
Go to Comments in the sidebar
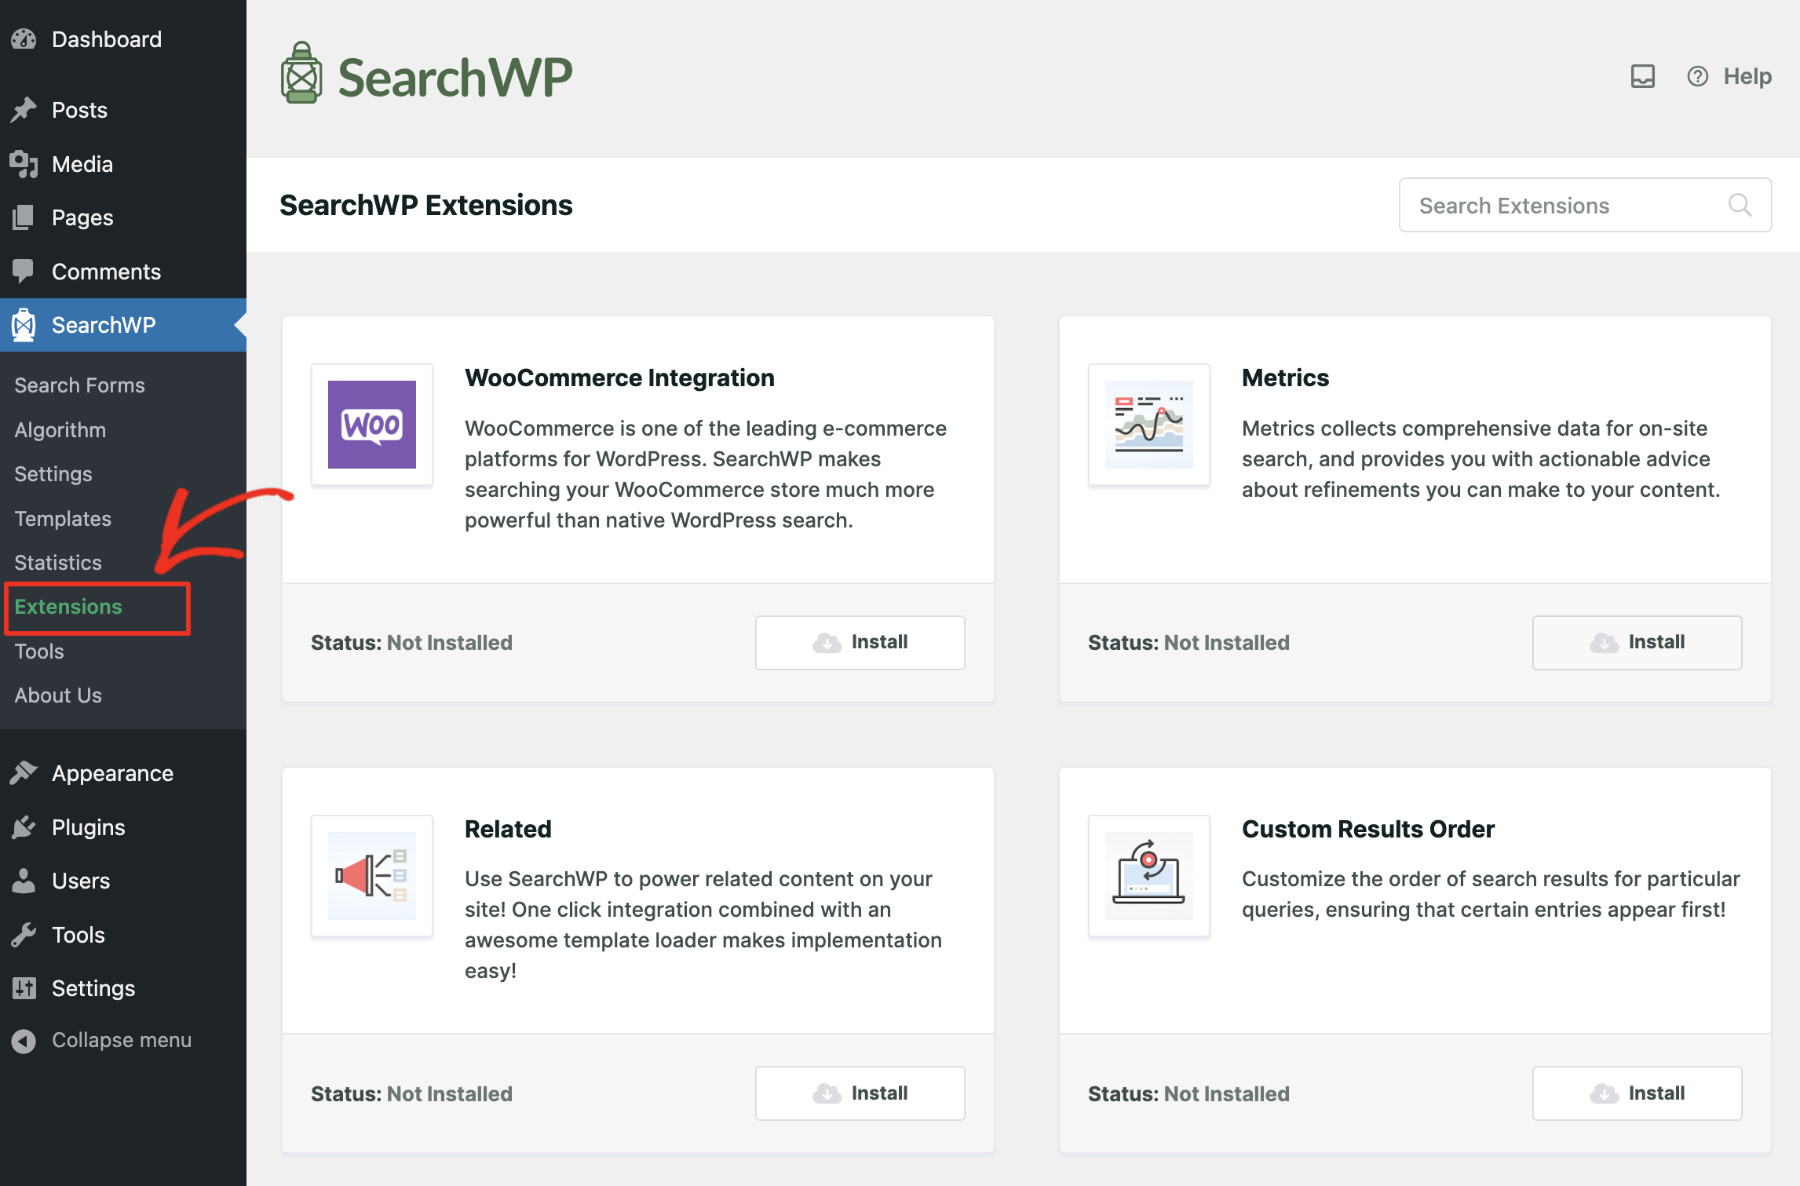(x=123, y=271)
